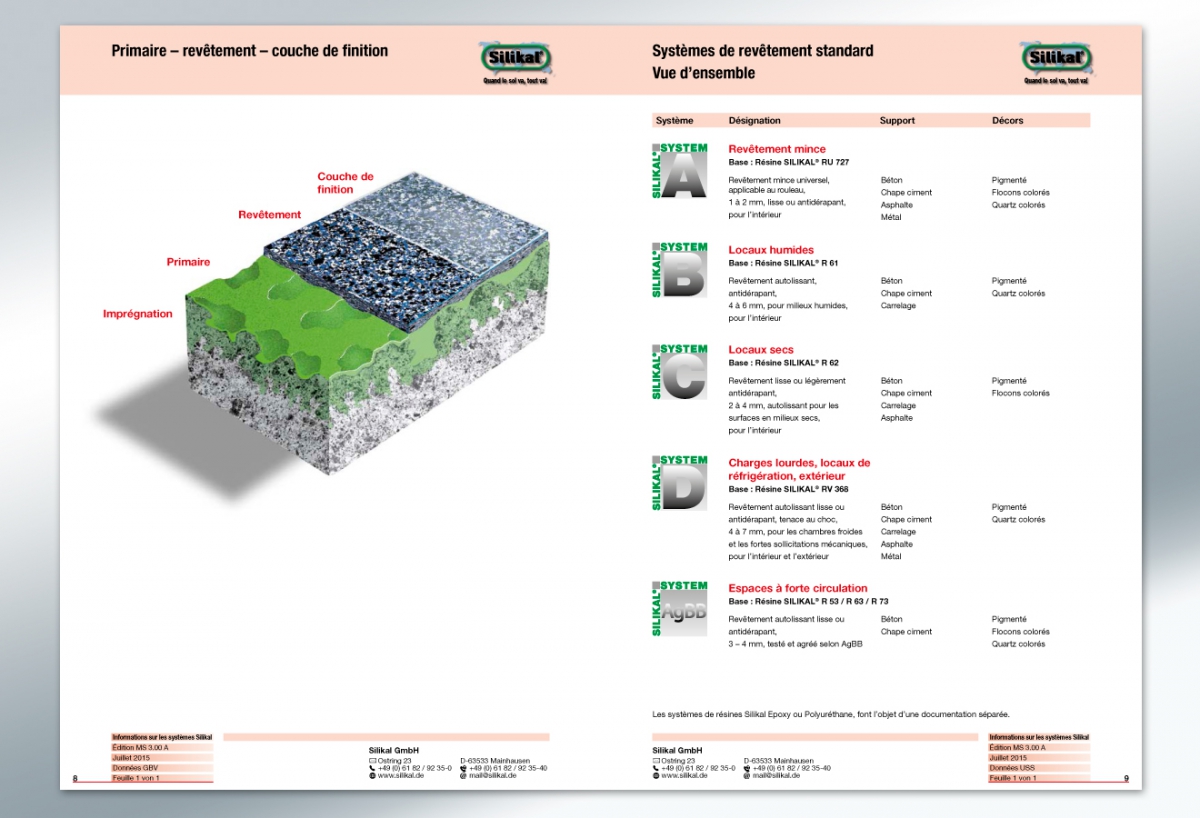1200x818 pixels.
Task: Click the @ icon in right page footer
Action: tap(747, 775)
